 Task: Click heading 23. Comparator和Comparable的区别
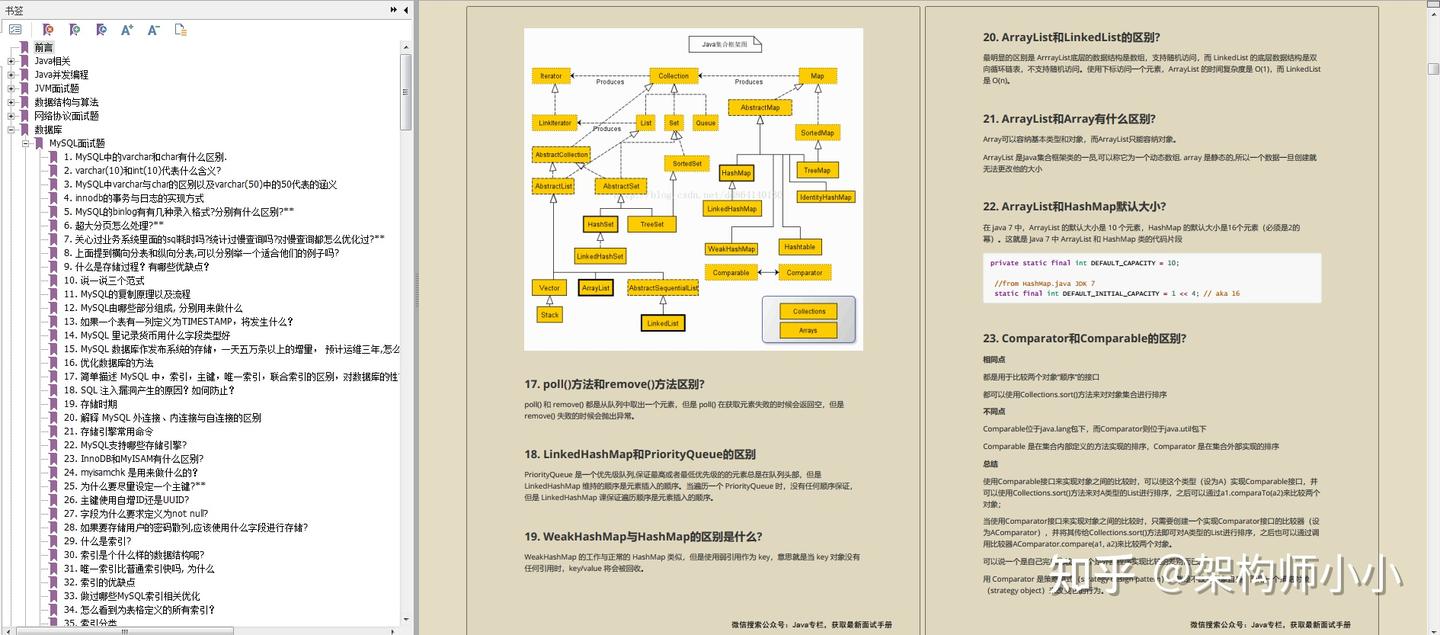tap(1084, 338)
